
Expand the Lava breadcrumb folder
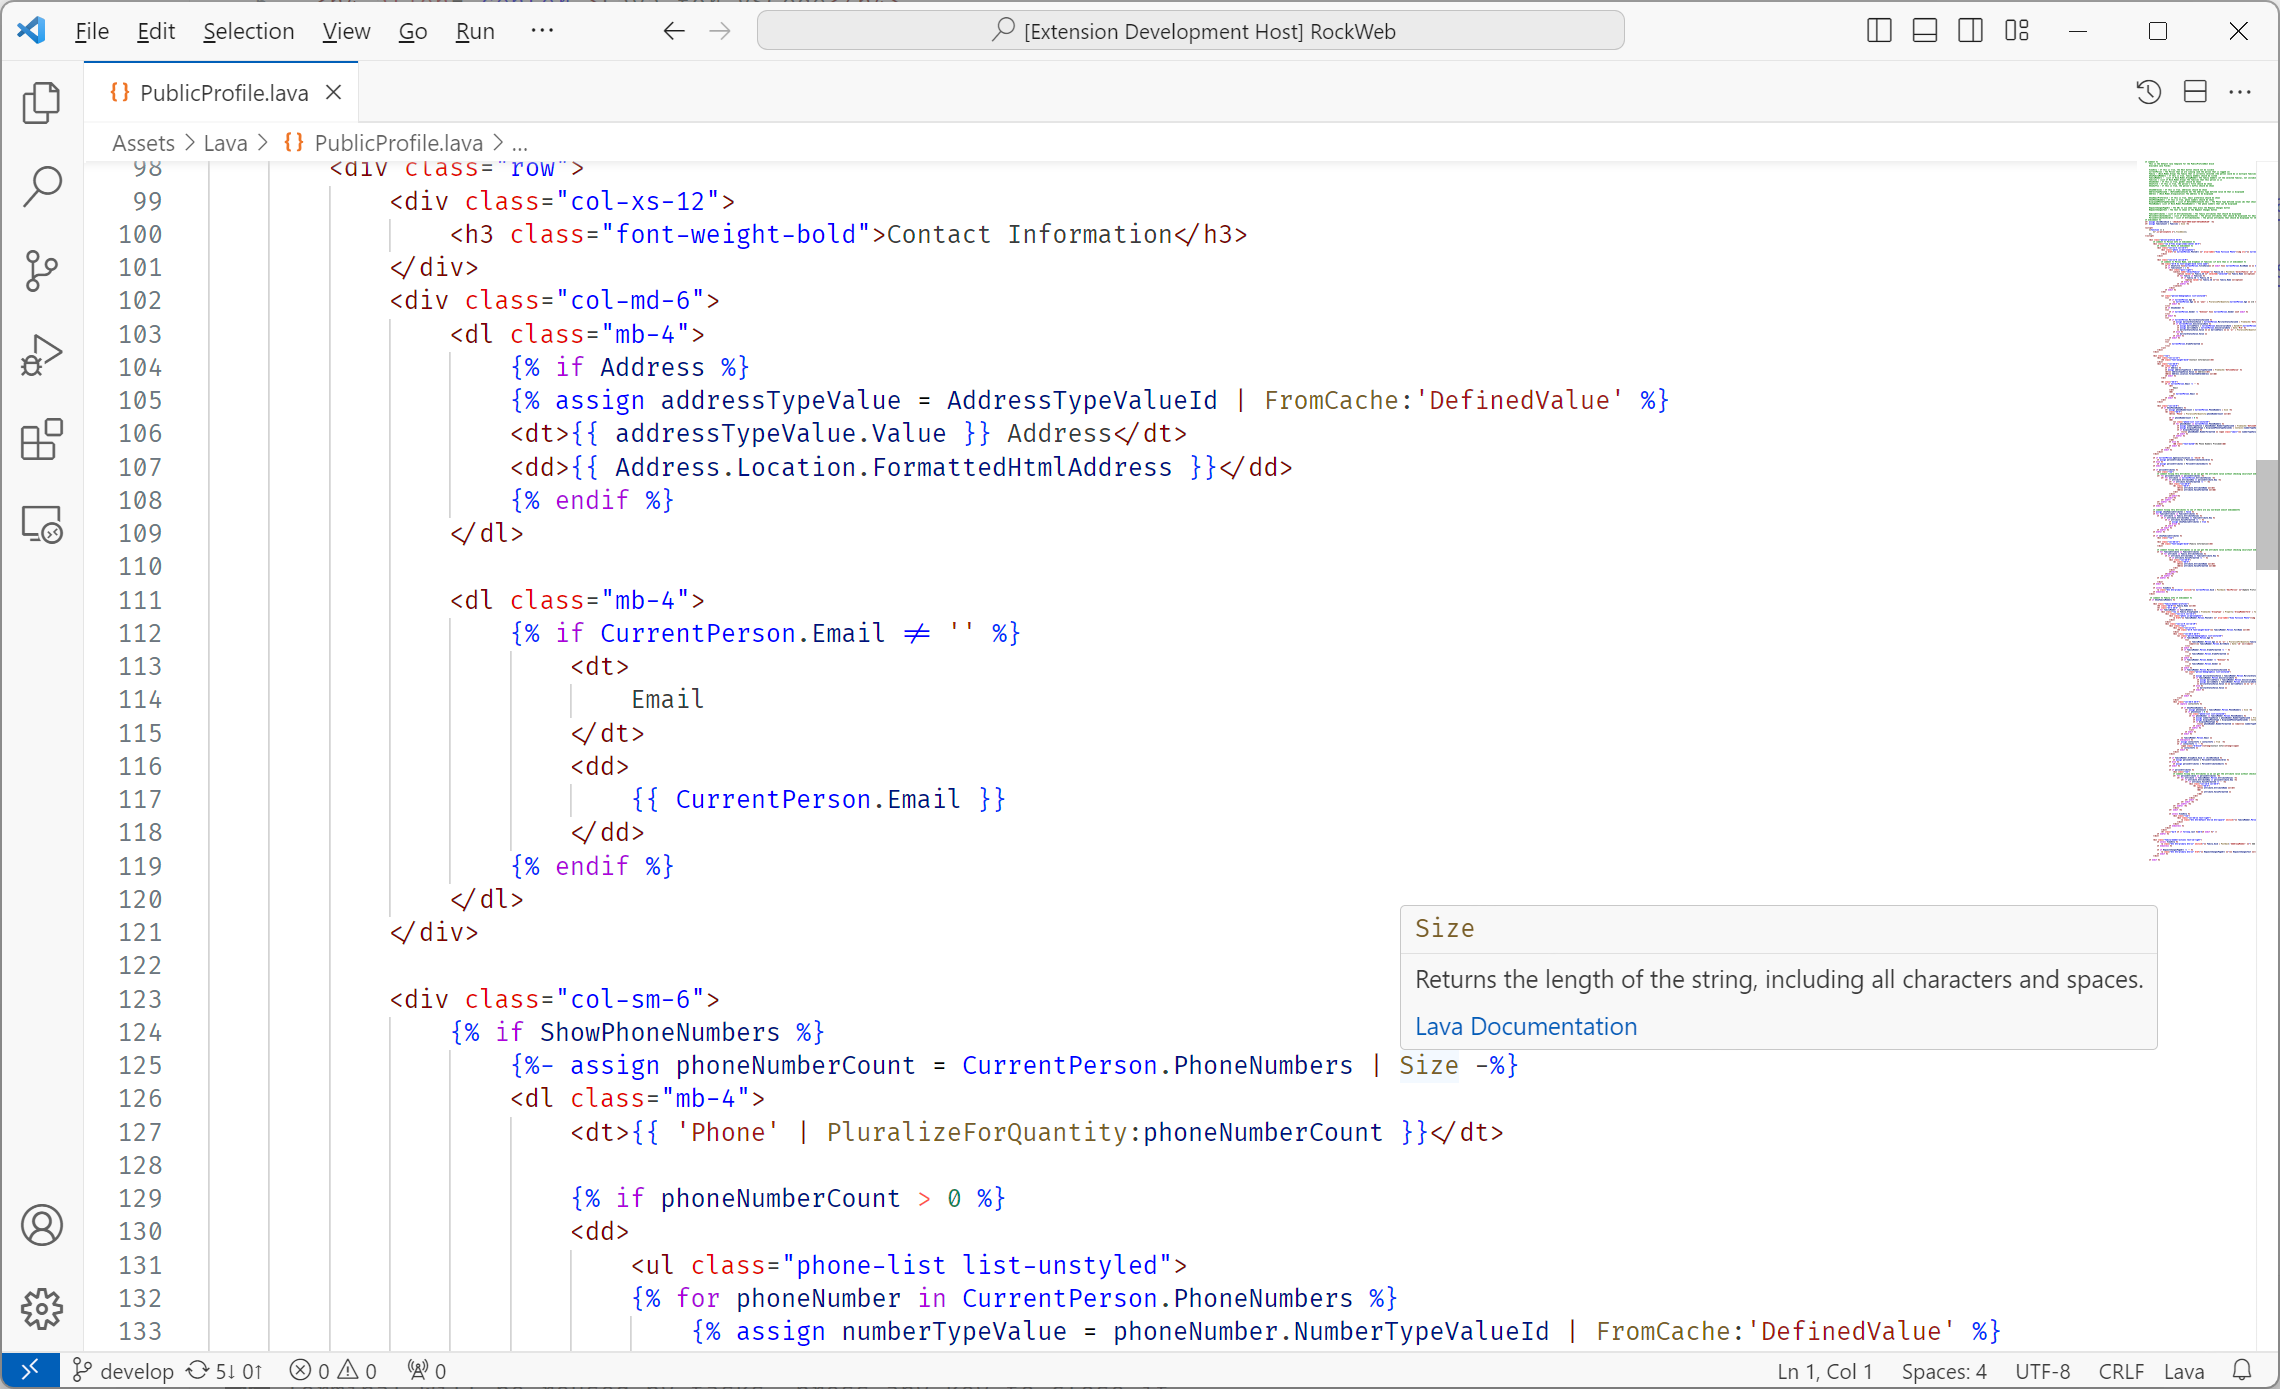pos(225,143)
